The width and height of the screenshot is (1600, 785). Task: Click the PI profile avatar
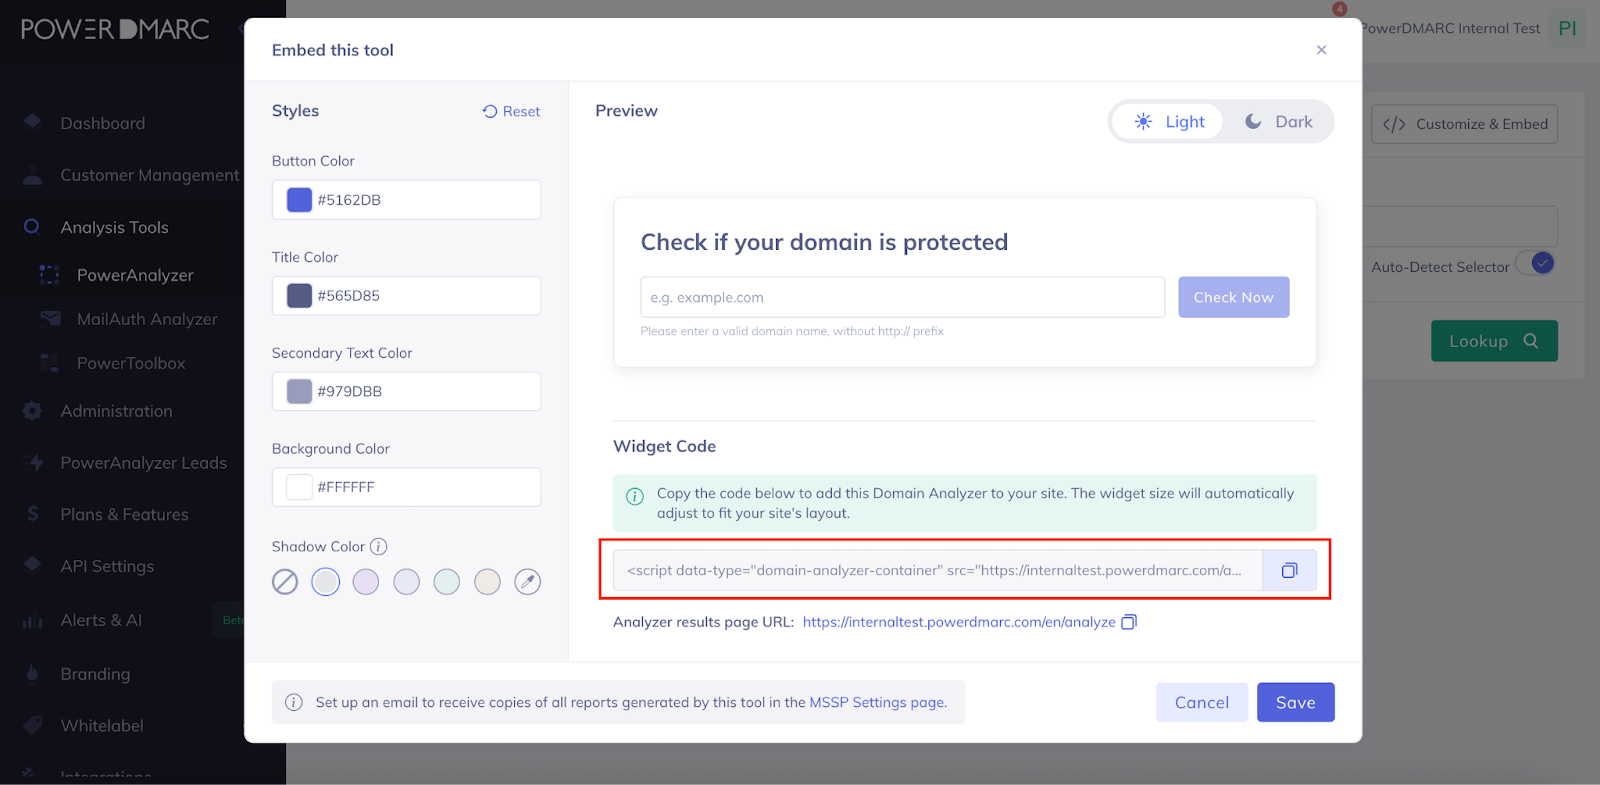[1567, 28]
